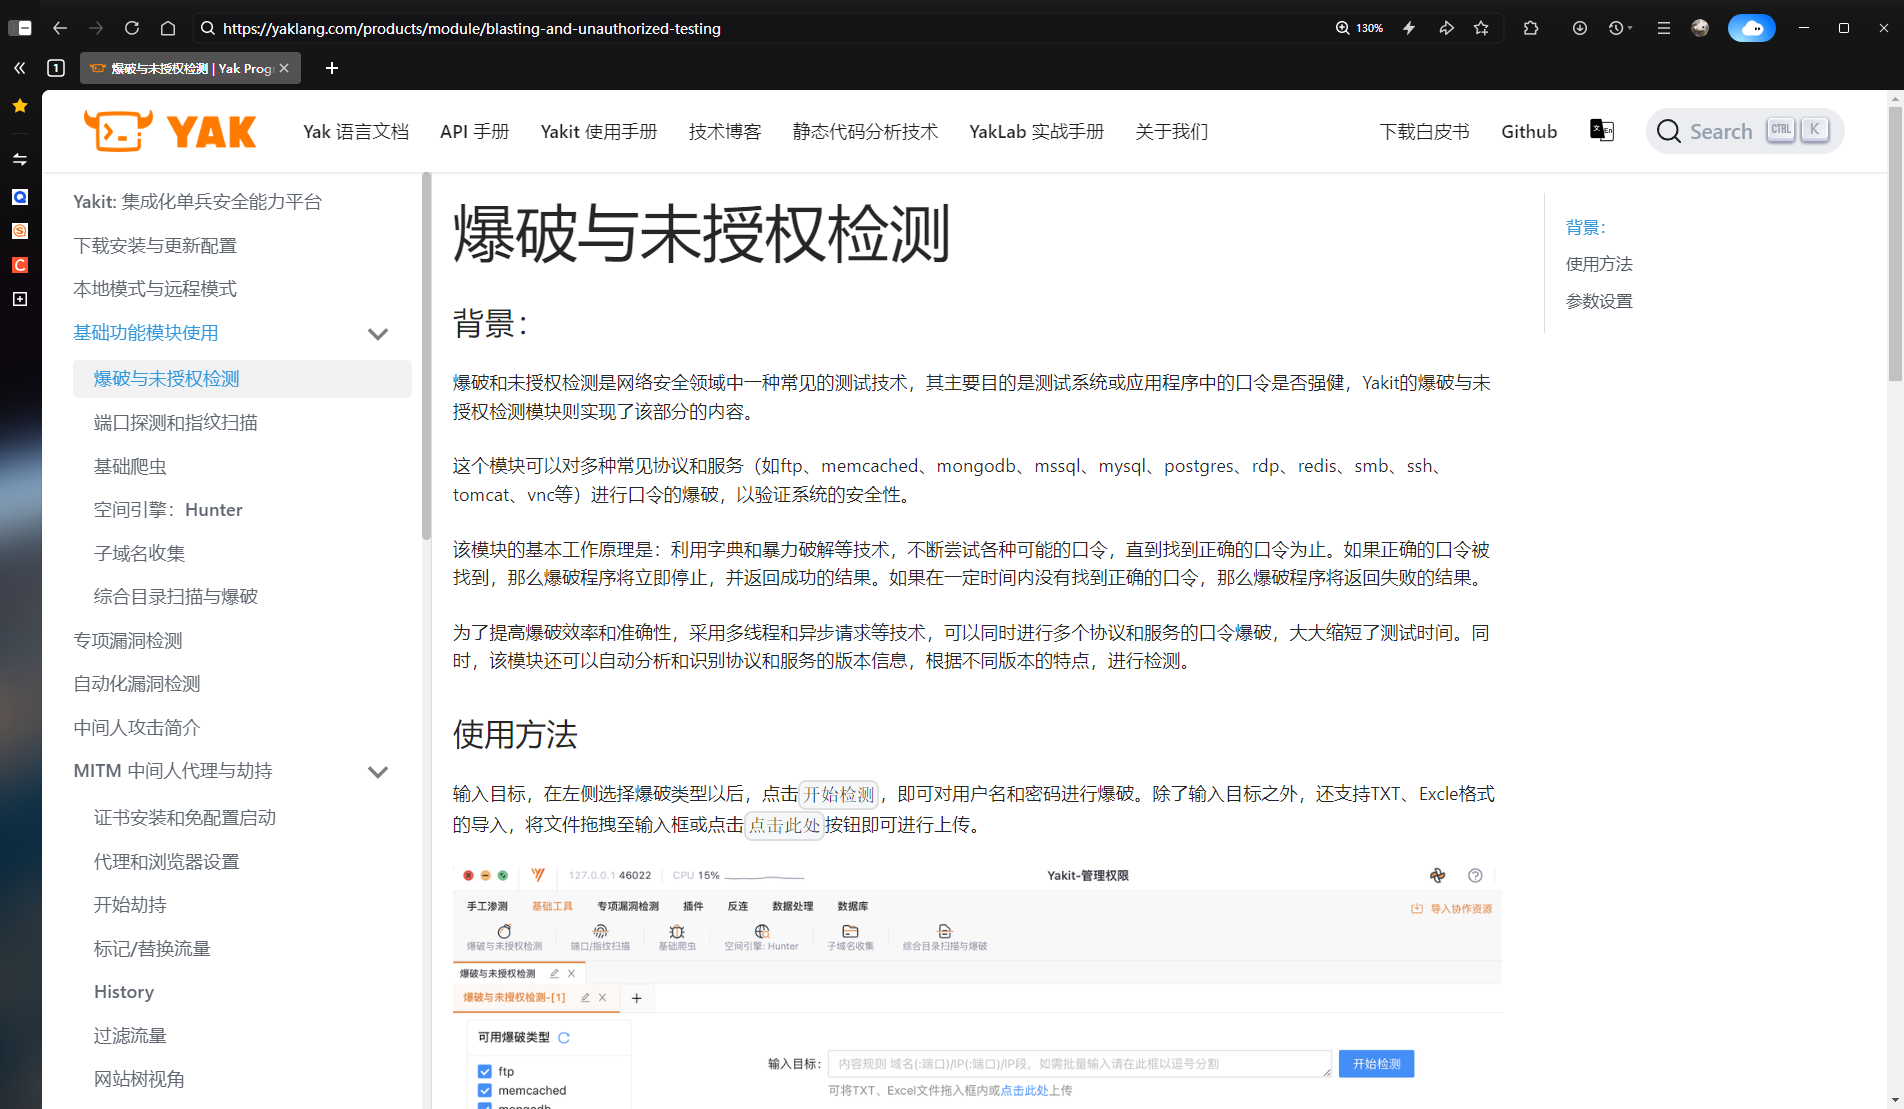This screenshot has height=1109, width=1904.
Task: Jump to 使用方法 in table of contents
Action: (x=1599, y=264)
